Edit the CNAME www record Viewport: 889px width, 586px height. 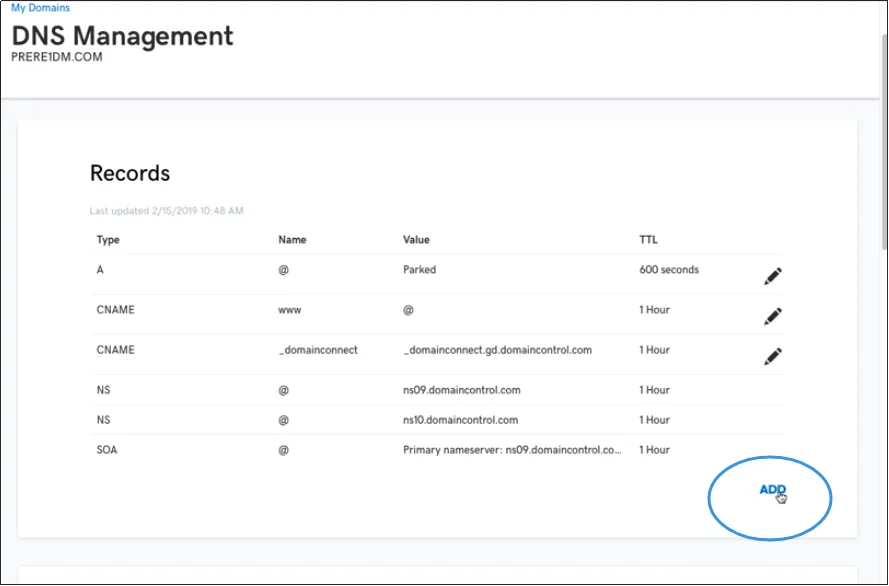pyautogui.click(x=772, y=316)
